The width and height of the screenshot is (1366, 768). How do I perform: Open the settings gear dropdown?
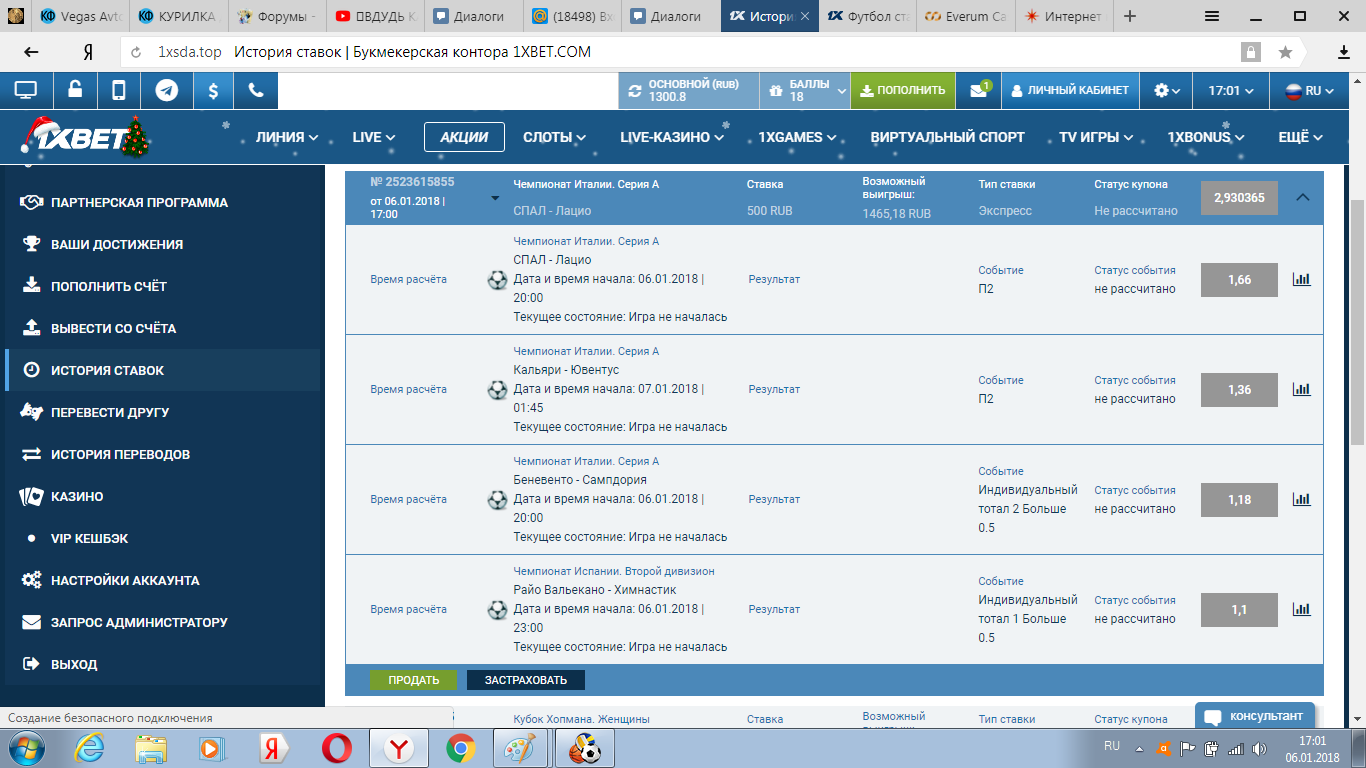click(x=1166, y=90)
